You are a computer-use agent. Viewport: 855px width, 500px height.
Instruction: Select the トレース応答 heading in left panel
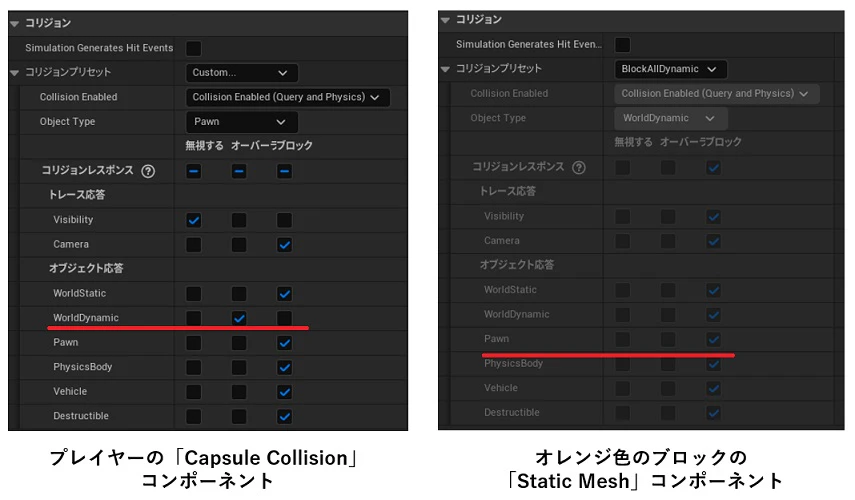coord(77,195)
